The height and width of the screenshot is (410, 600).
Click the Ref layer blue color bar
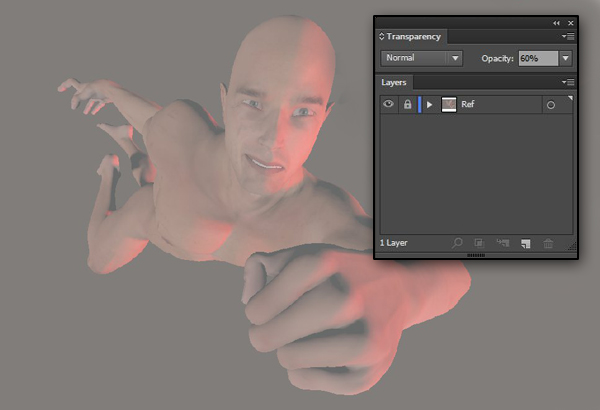click(419, 105)
